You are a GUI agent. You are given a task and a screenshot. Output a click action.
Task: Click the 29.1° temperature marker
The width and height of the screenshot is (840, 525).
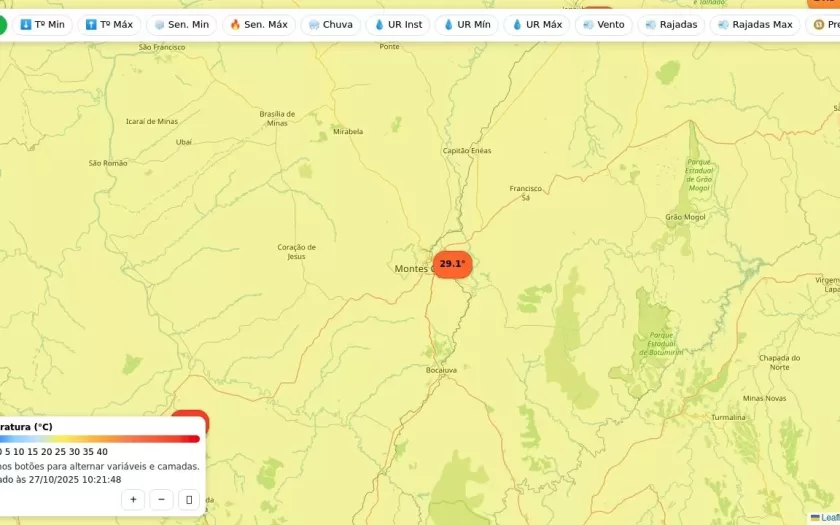pos(452,264)
